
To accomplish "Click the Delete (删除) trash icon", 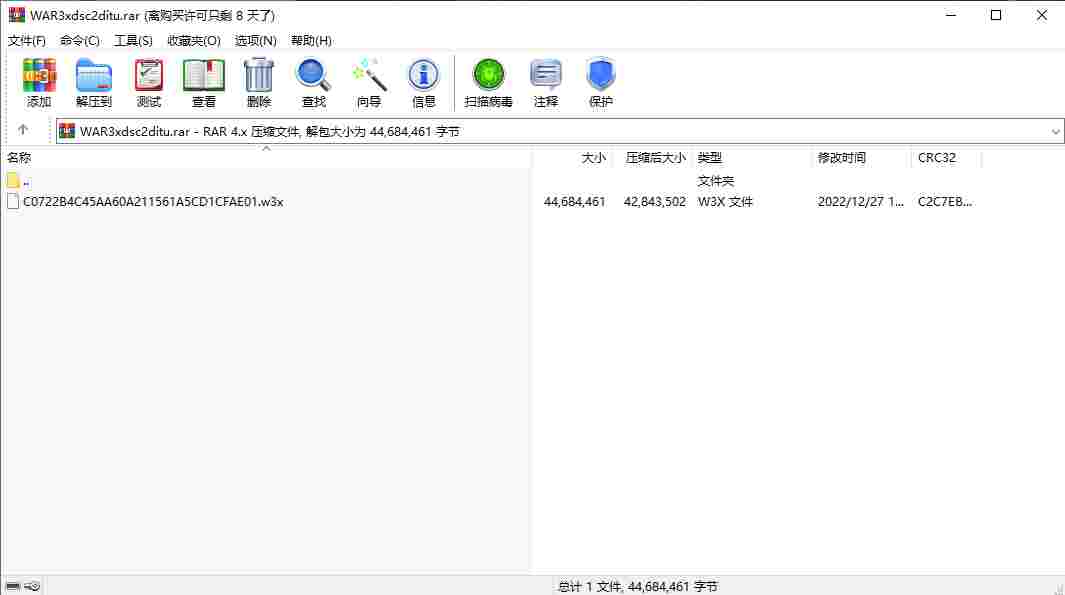I will coord(259,82).
